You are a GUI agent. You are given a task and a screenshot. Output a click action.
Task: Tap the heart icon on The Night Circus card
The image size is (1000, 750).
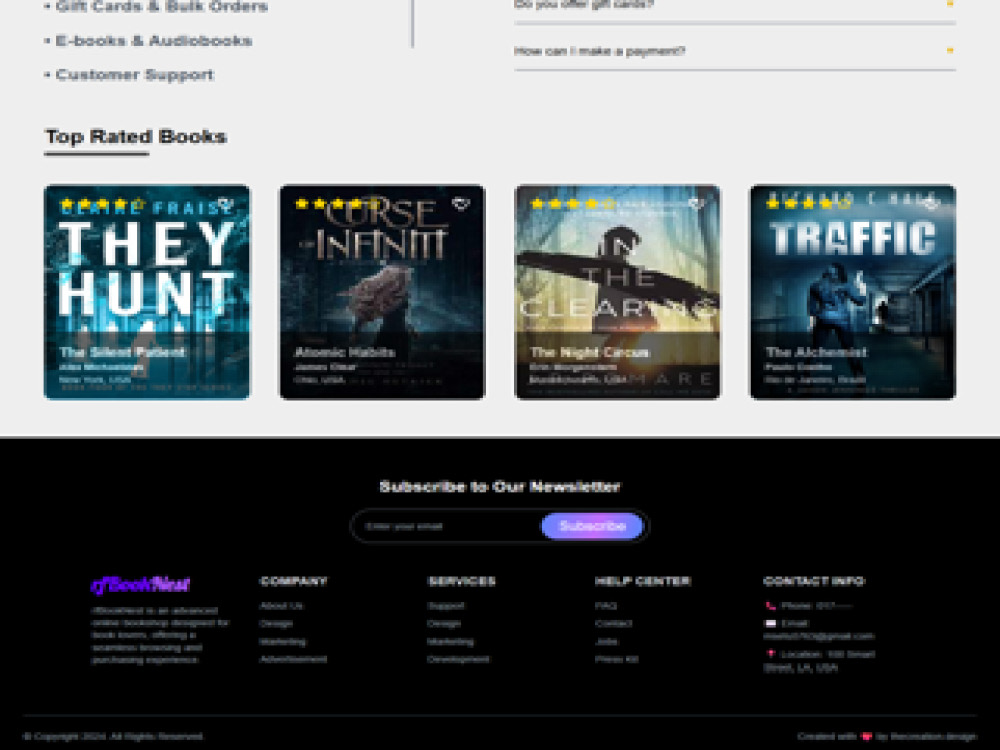[696, 204]
